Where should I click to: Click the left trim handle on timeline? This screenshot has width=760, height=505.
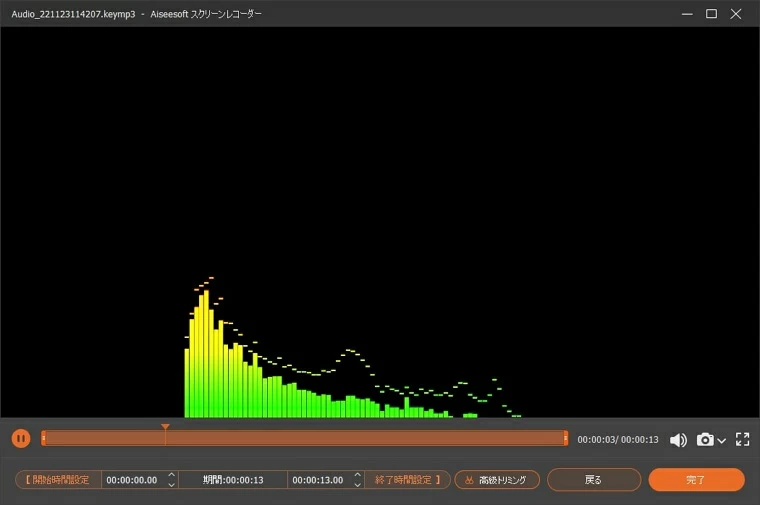tap(43, 438)
